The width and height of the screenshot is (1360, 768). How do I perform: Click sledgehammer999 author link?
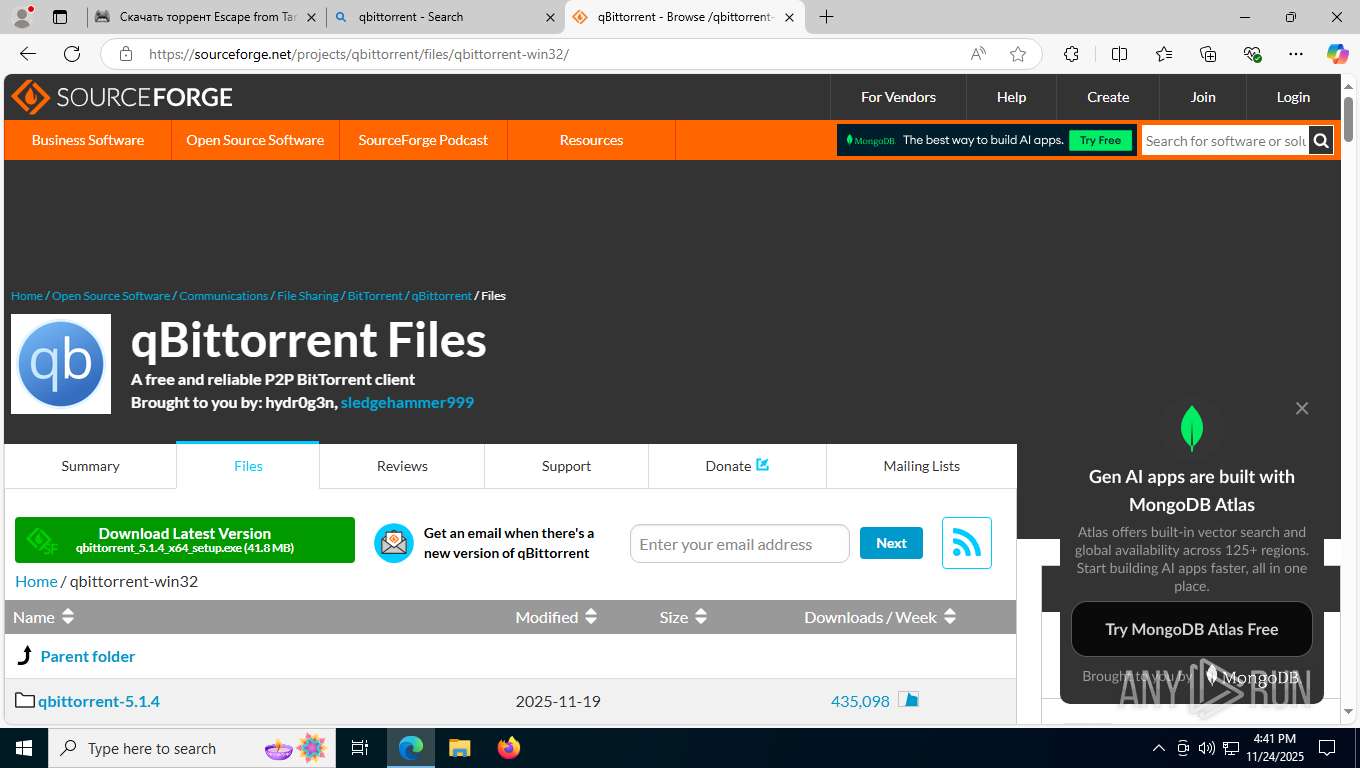(x=407, y=402)
